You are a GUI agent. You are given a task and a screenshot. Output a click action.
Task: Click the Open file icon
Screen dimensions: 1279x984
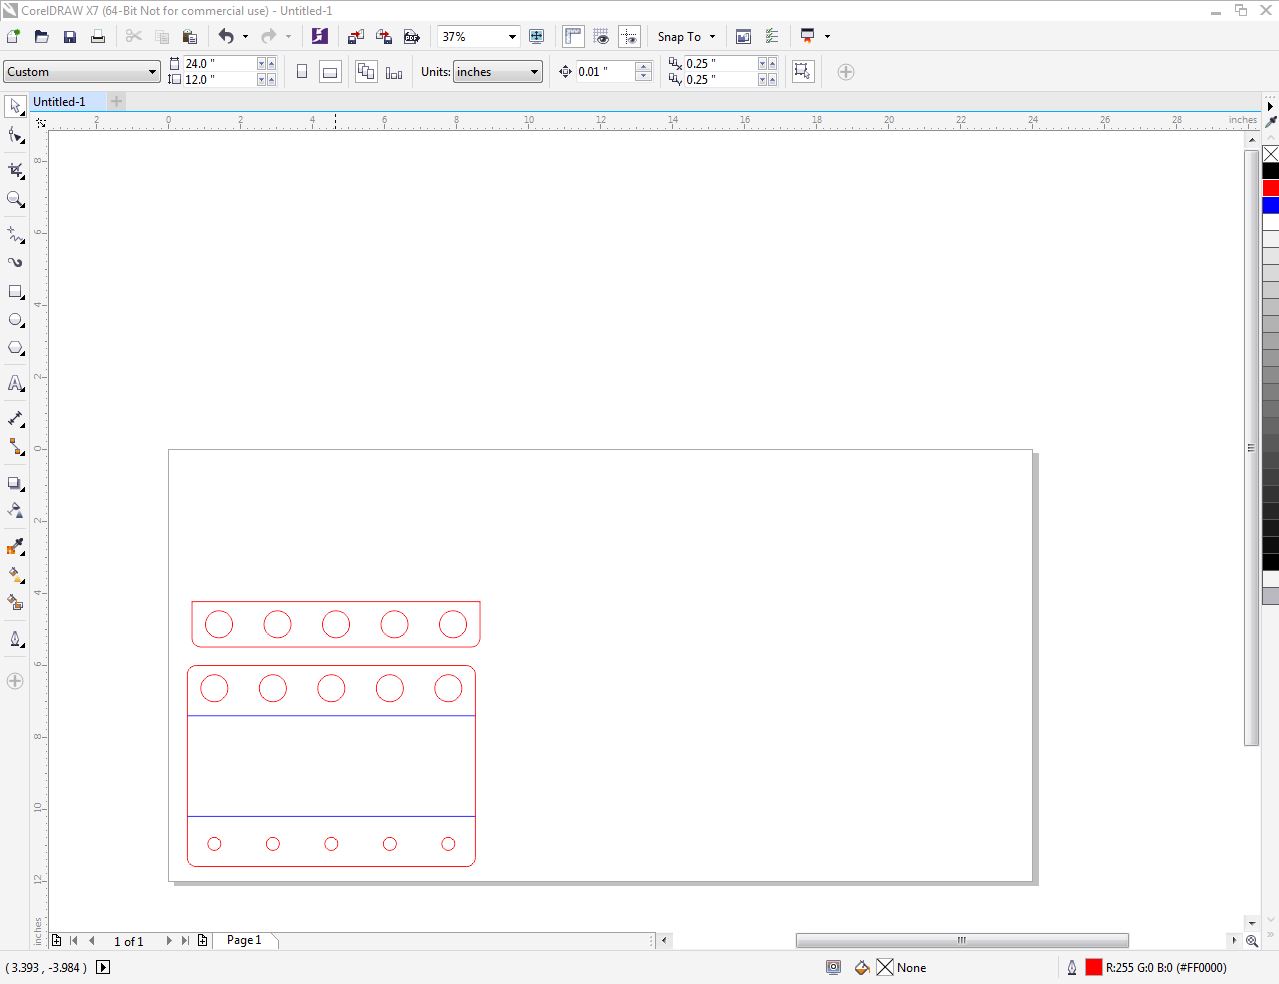[x=41, y=37]
